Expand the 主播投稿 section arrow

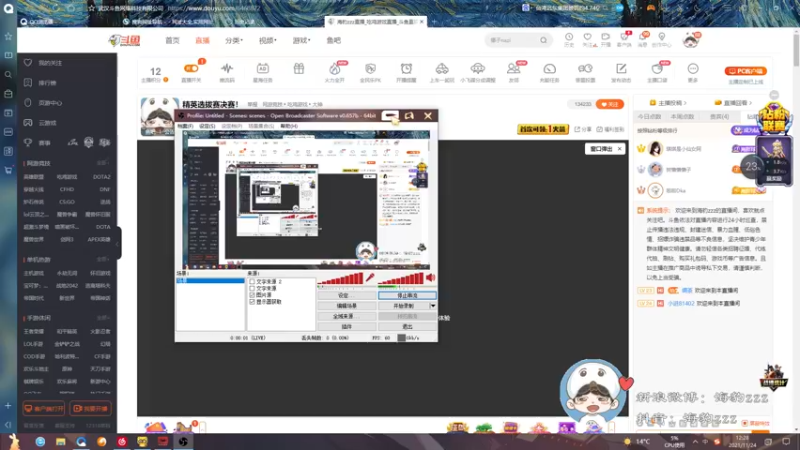(x=685, y=103)
